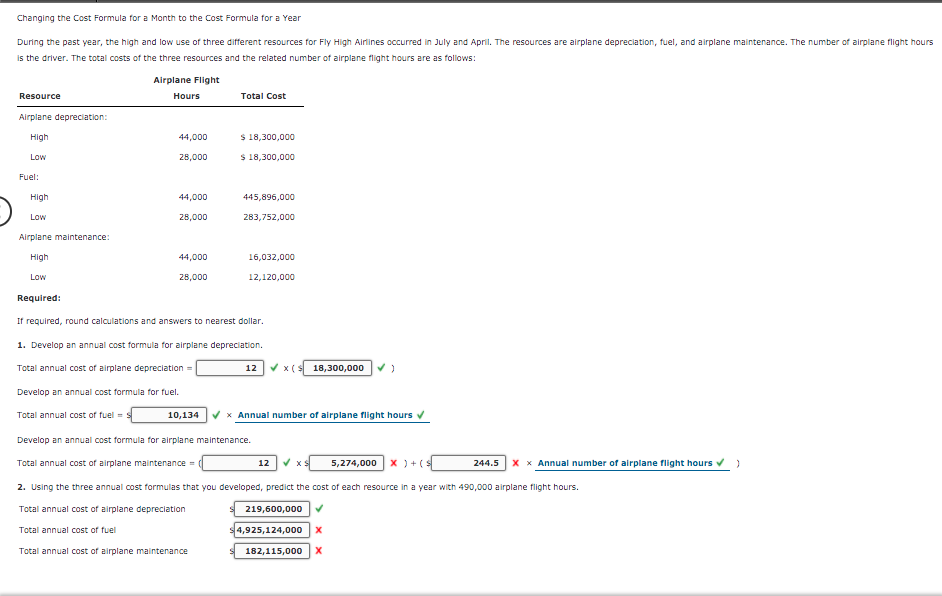Click the 10,134 fuel rate input box
Viewport: 942px width, 596px height.
(x=170, y=414)
